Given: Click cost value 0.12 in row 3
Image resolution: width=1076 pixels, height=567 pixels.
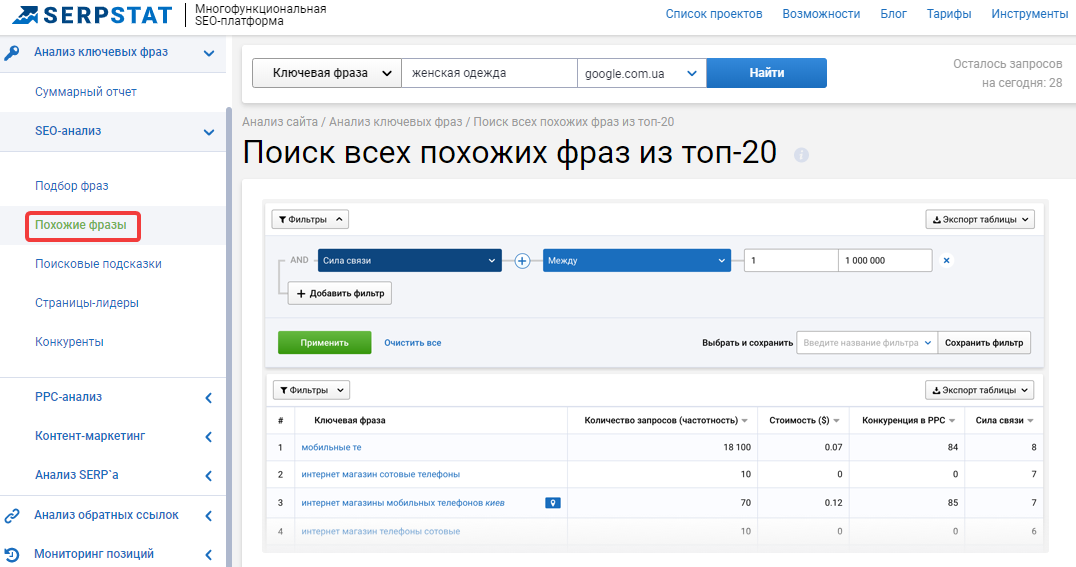Looking at the screenshot, I should click(834, 503).
